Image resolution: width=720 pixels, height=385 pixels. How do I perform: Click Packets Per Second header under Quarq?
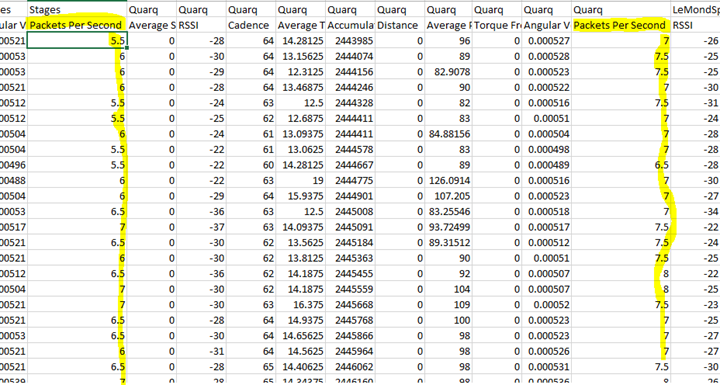coord(621,25)
